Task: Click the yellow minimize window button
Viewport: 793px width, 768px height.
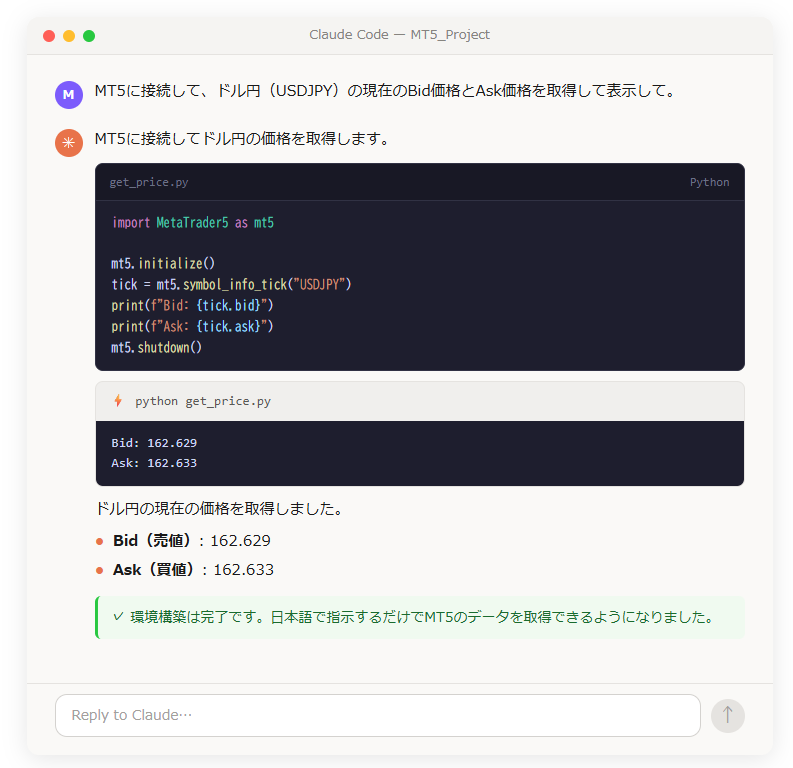Action: coord(69,36)
